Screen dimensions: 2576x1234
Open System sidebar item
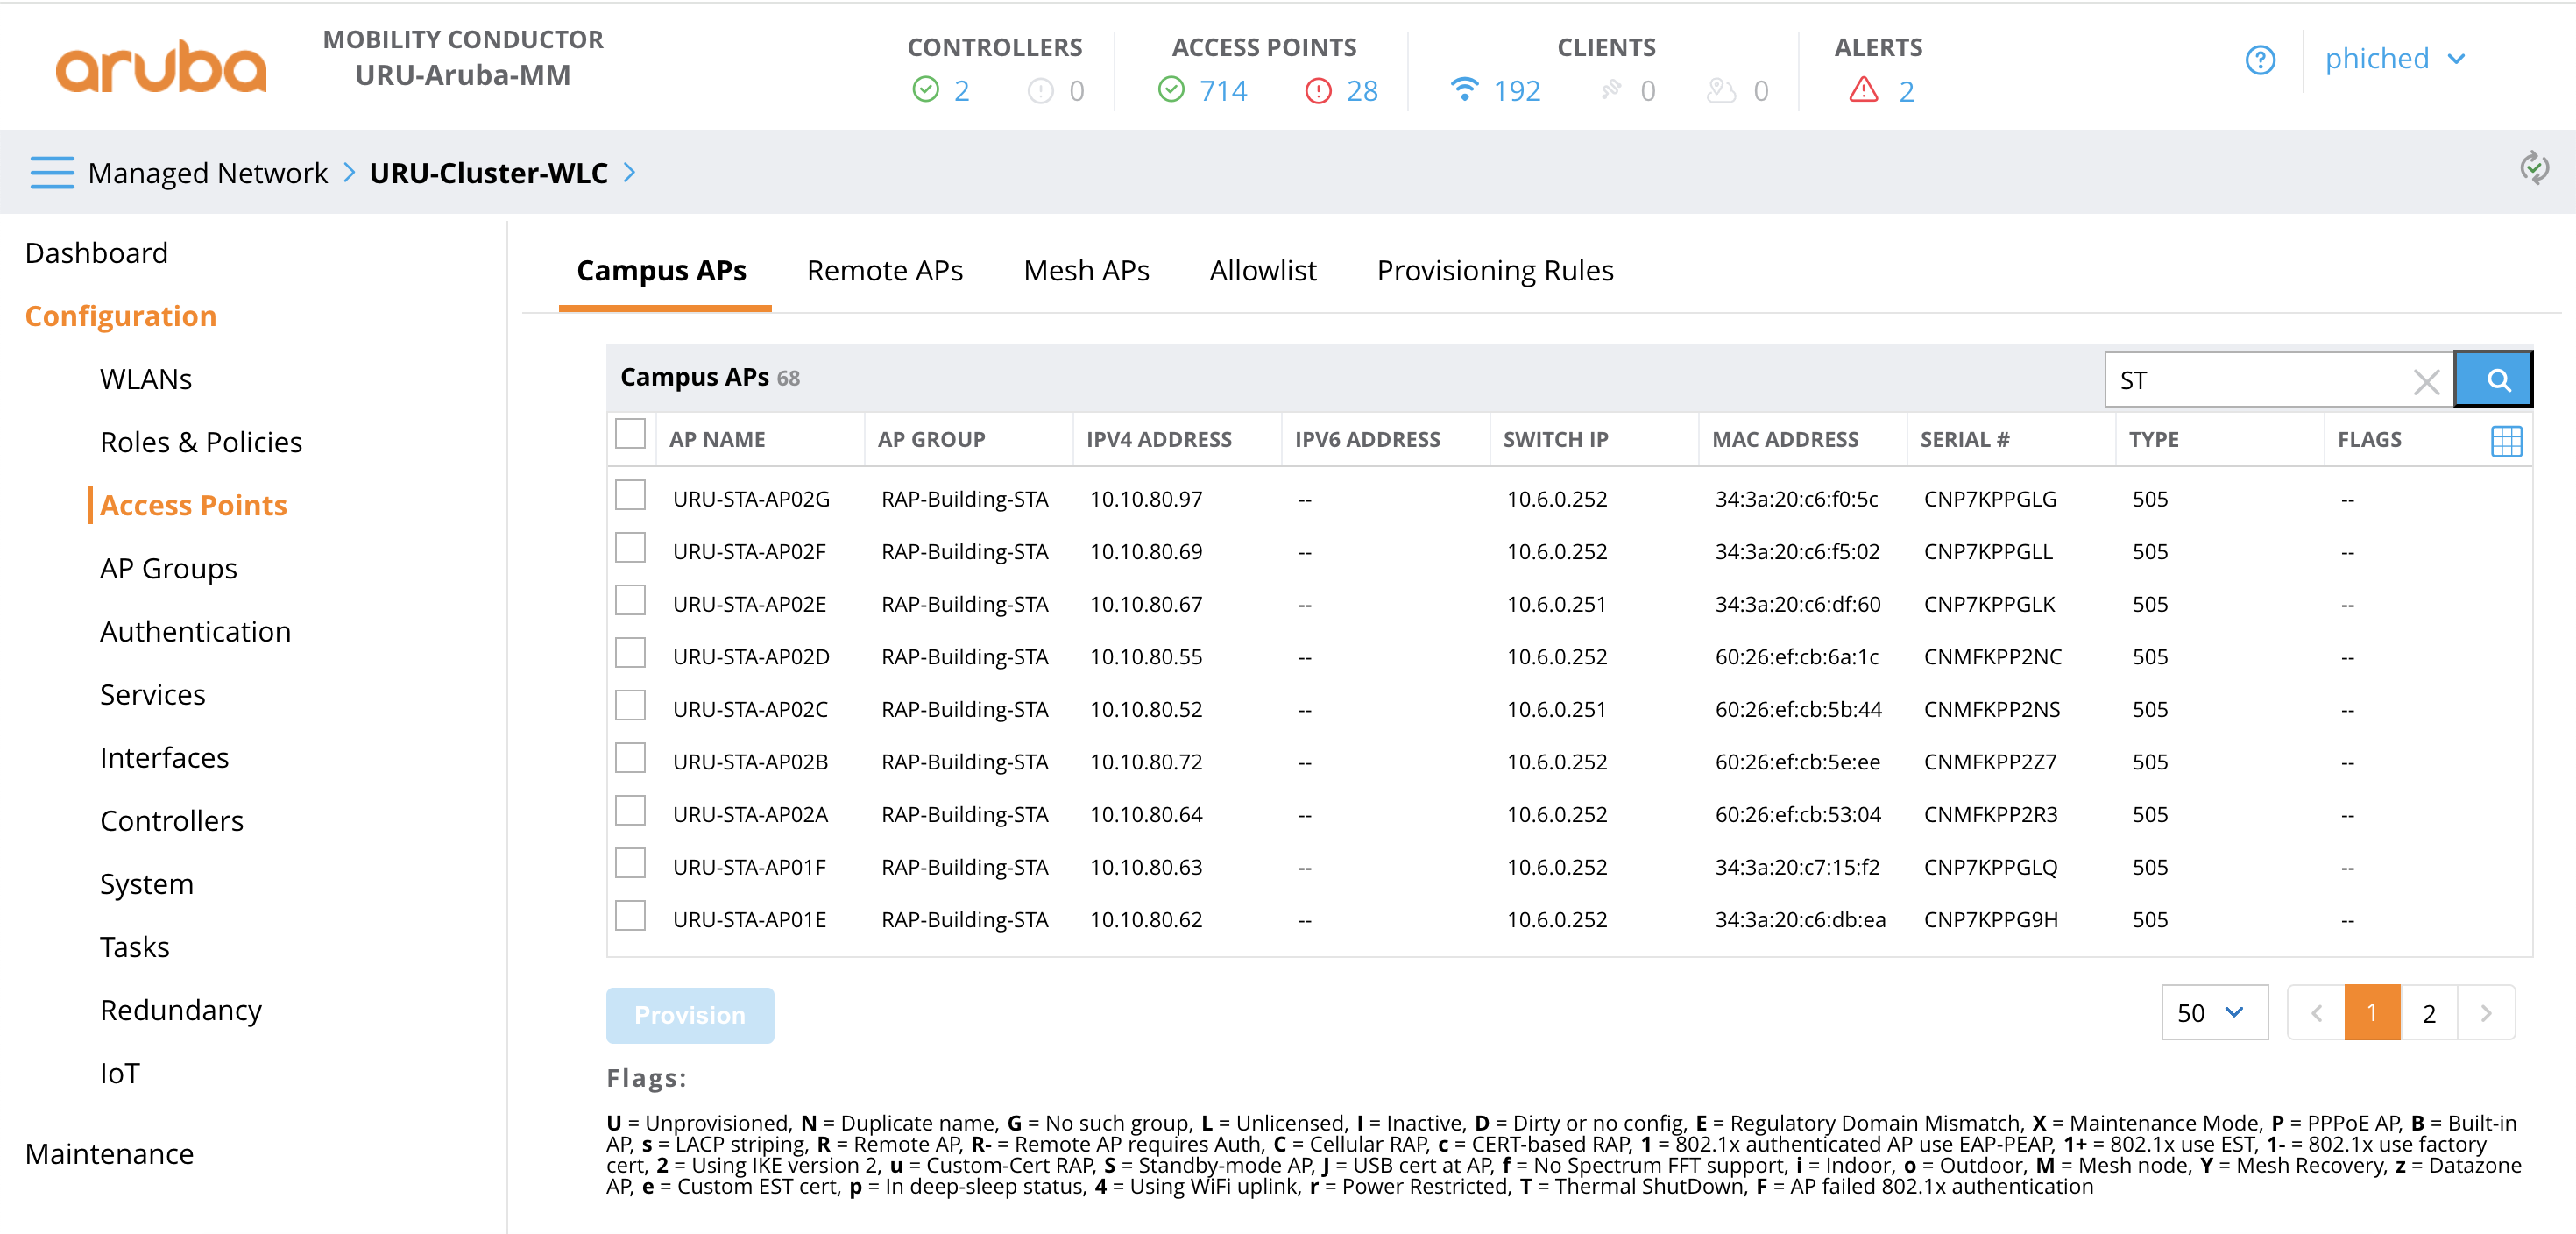[146, 884]
